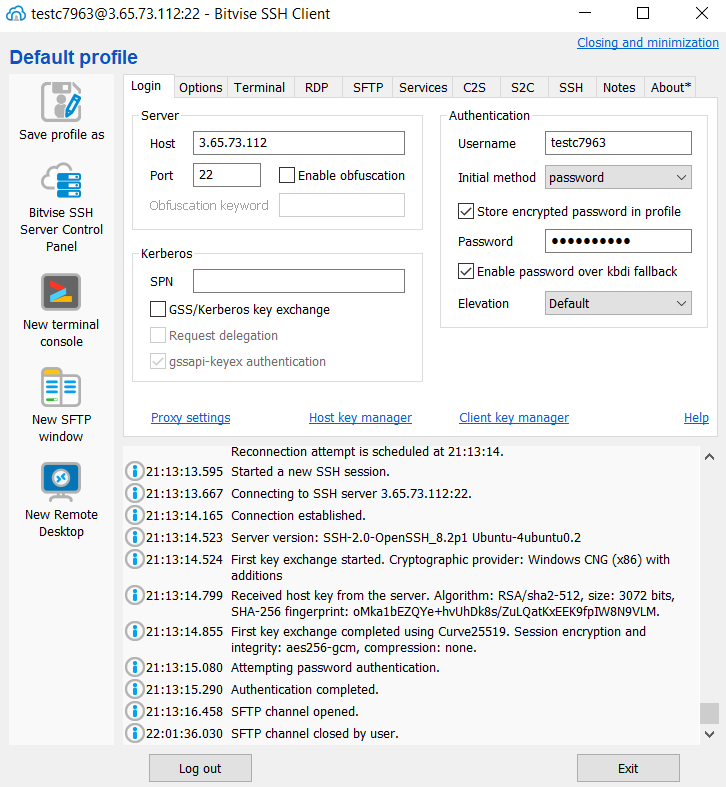This screenshot has height=787, width=726.
Task: View the About* tab
Action: (671, 87)
